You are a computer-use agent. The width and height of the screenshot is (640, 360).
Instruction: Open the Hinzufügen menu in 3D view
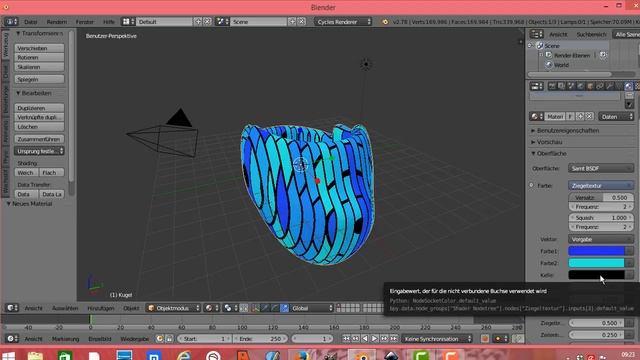click(x=101, y=308)
